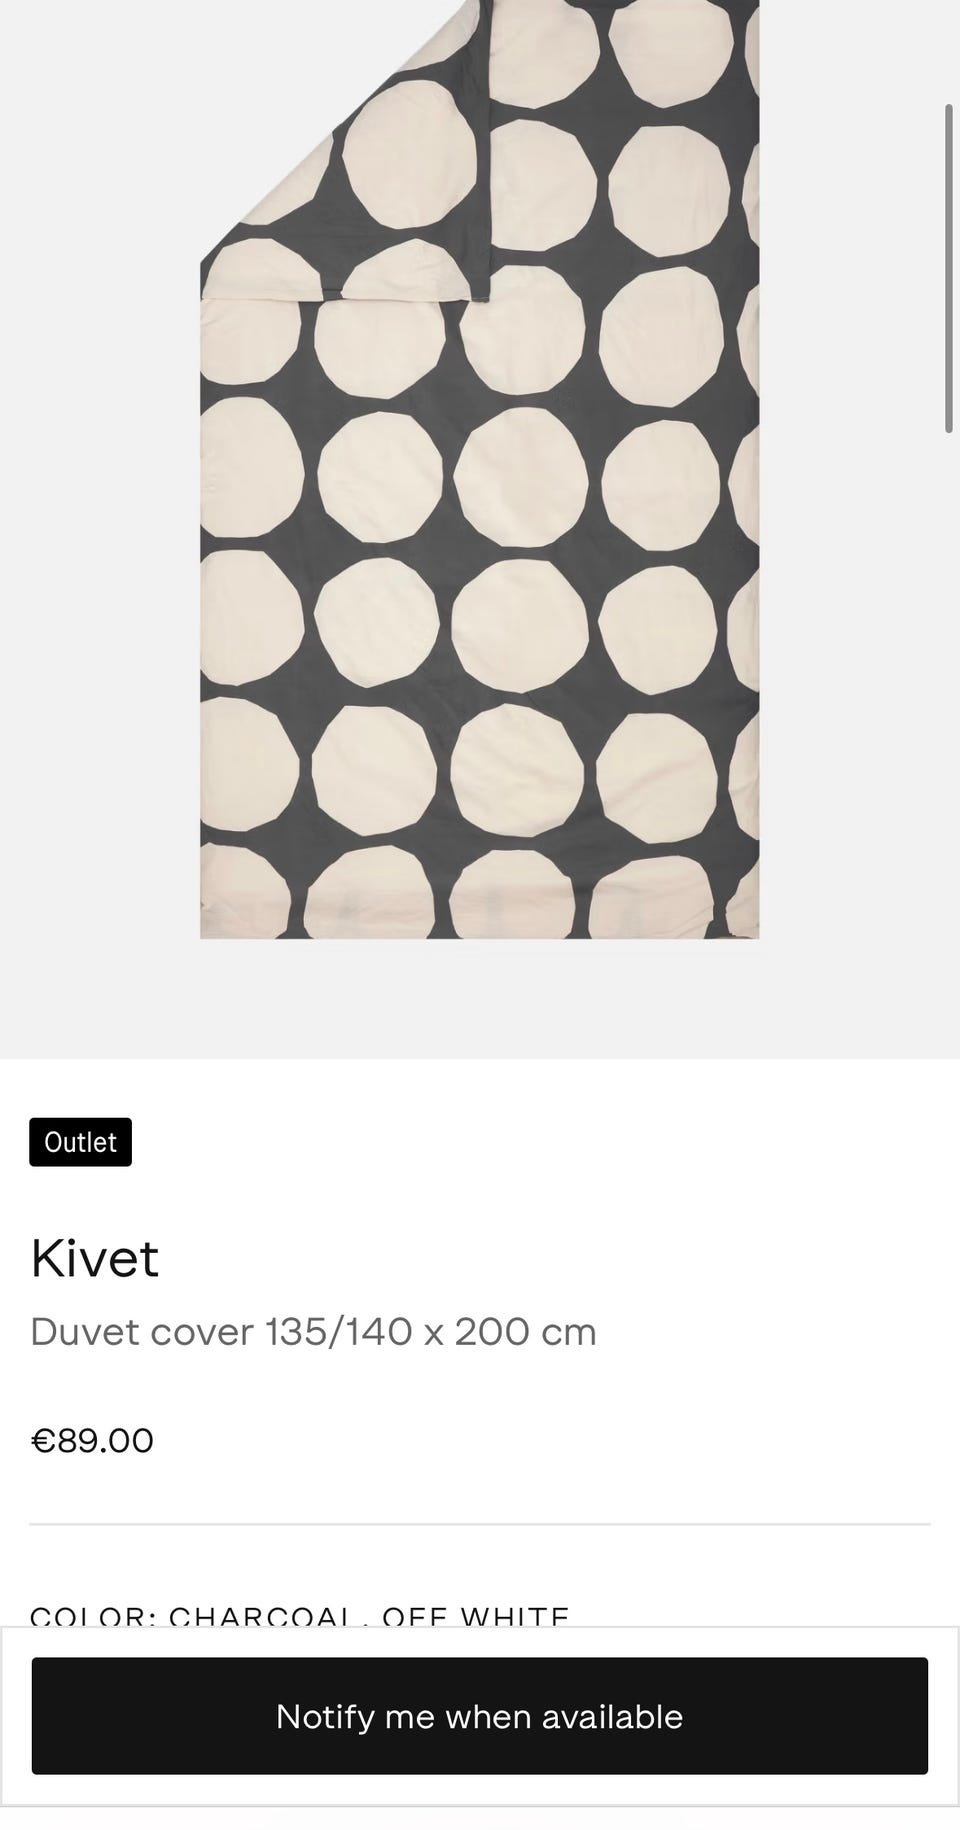
Task: Tap the Notify me when available button
Action: click(x=480, y=1716)
